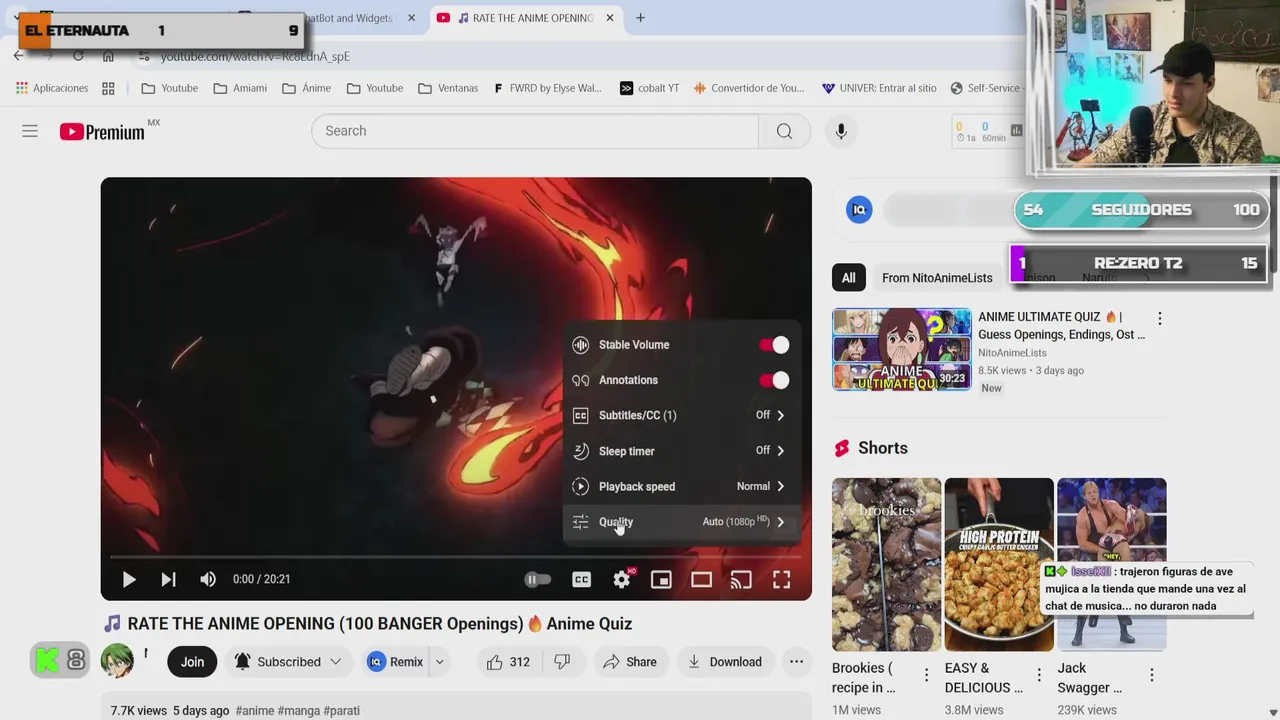This screenshot has width=1280, height=720.
Task: Open a new browser tab
Action: point(640,18)
